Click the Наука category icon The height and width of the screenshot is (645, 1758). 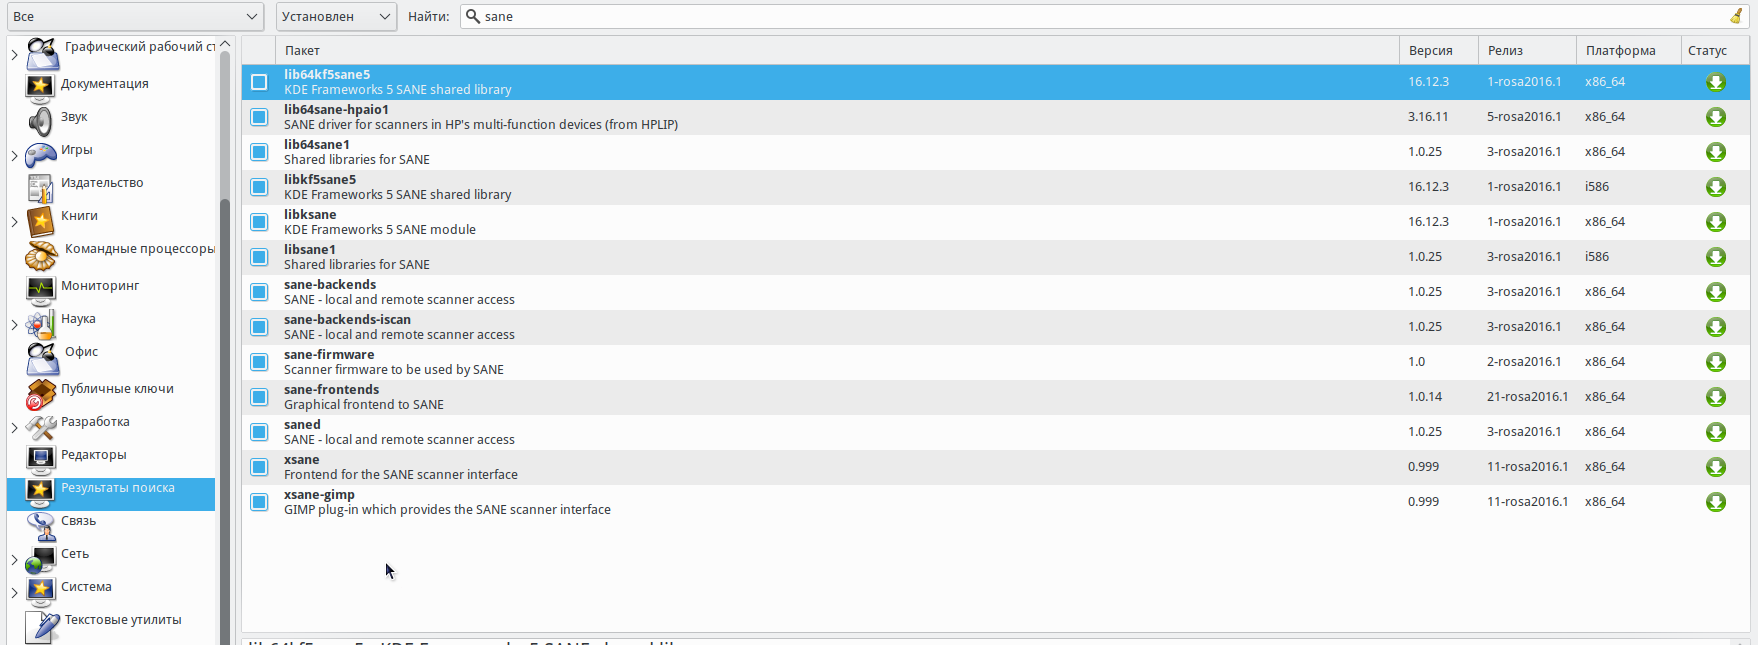tap(40, 323)
